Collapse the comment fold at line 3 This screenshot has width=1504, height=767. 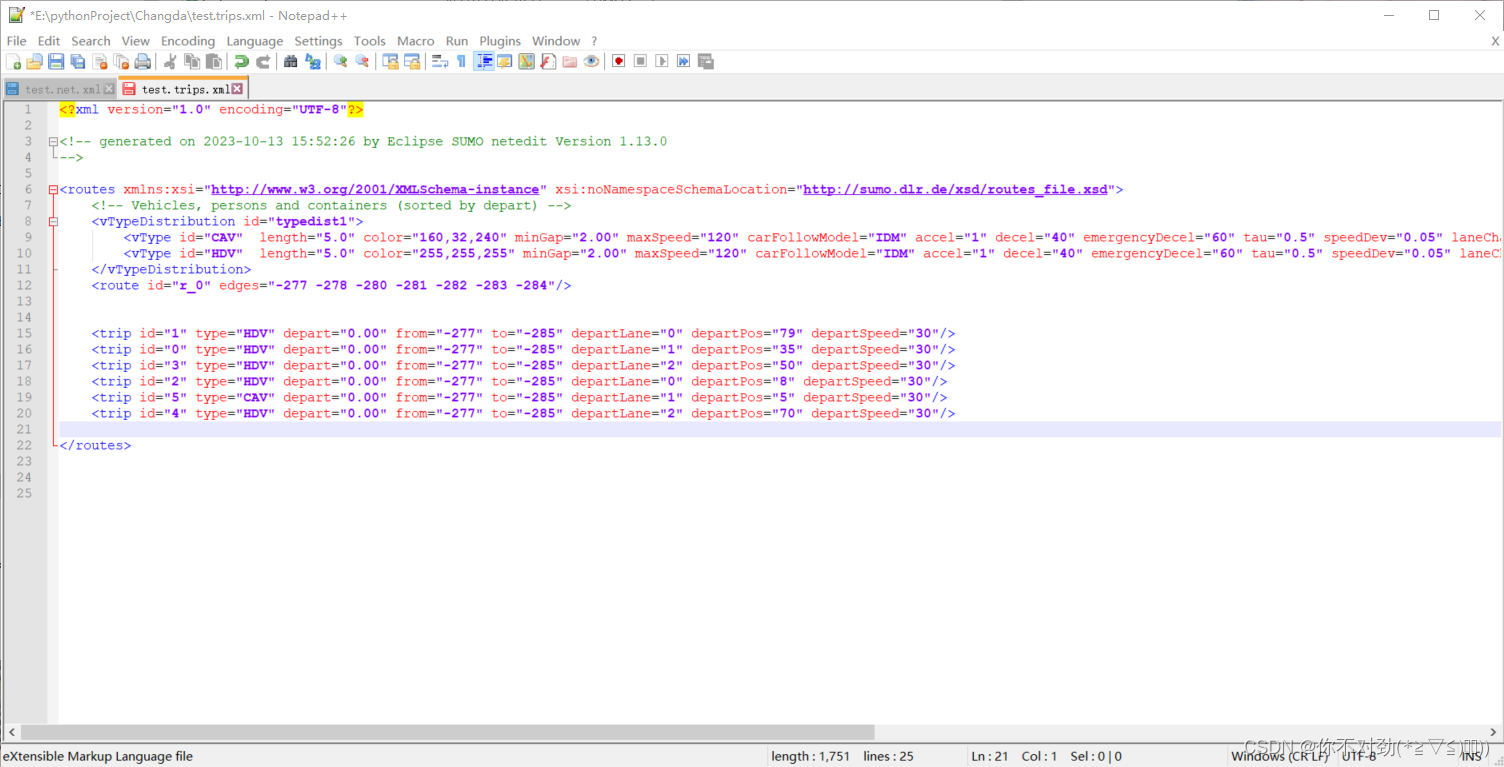click(53, 141)
